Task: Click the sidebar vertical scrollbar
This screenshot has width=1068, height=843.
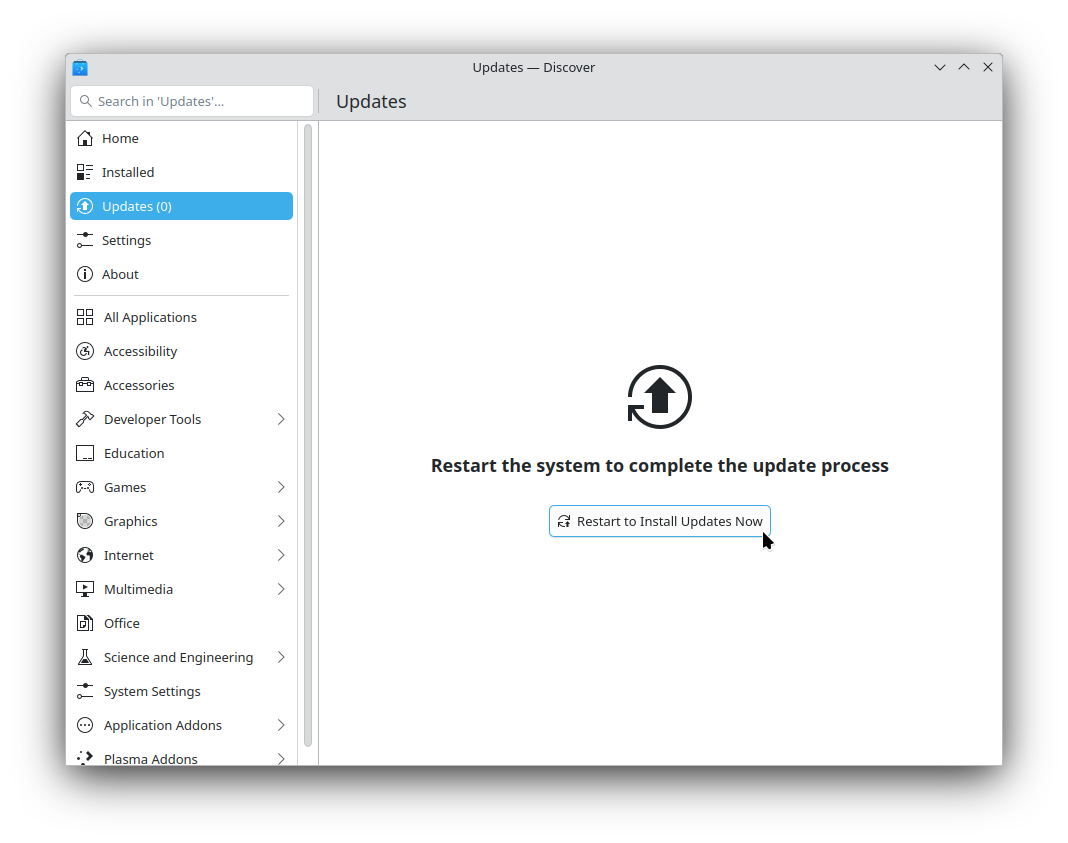Action: point(308,435)
